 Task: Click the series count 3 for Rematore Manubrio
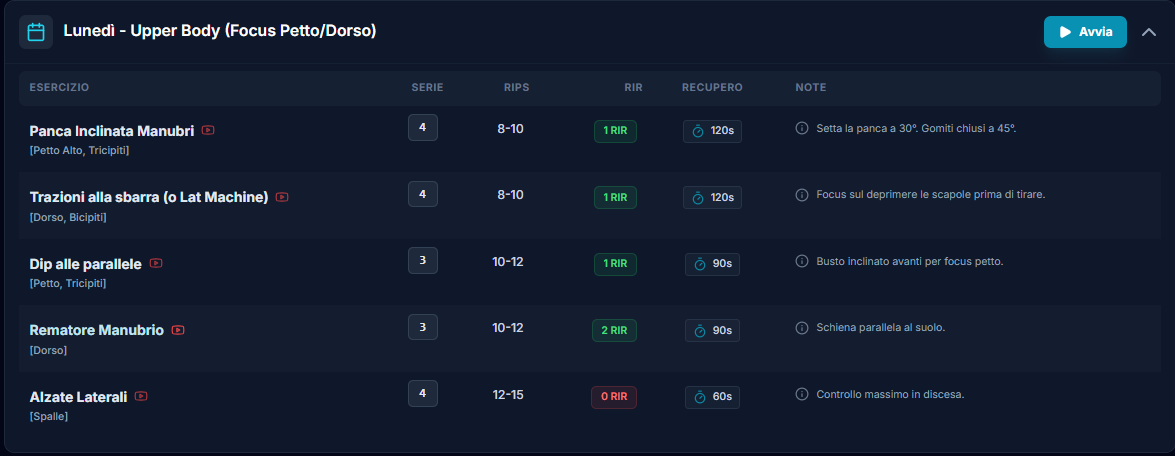(x=423, y=327)
